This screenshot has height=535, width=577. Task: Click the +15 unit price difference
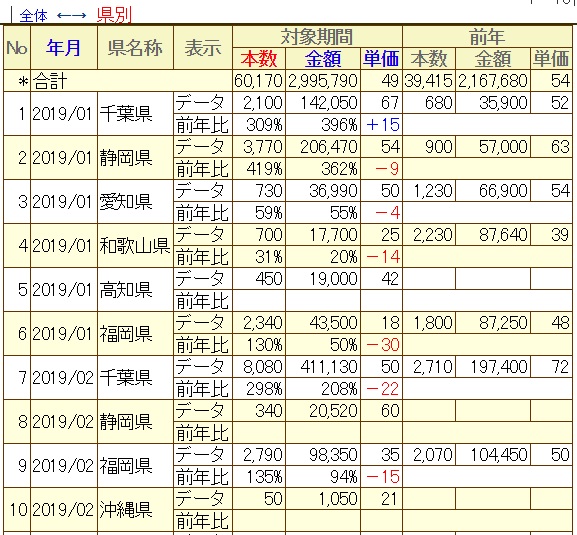383,125
